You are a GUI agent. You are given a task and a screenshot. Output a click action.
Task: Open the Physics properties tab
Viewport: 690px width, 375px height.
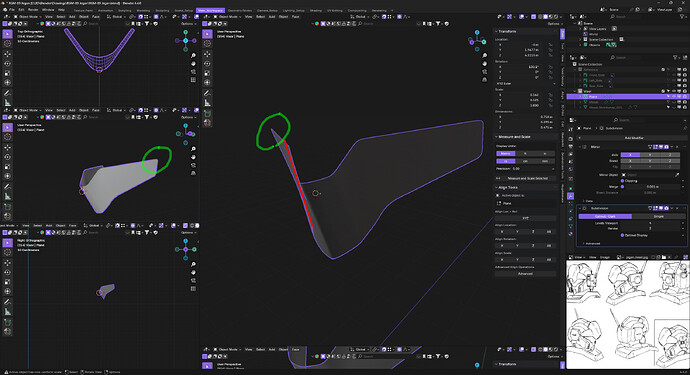click(570, 211)
